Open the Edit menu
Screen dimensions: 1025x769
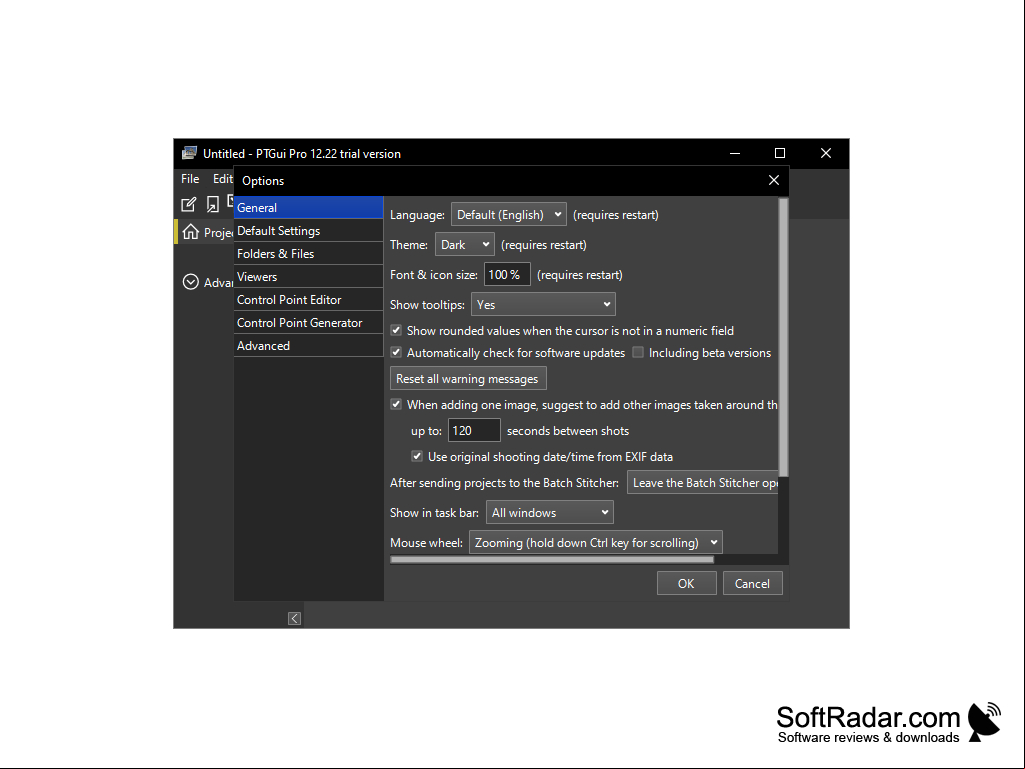pos(222,179)
